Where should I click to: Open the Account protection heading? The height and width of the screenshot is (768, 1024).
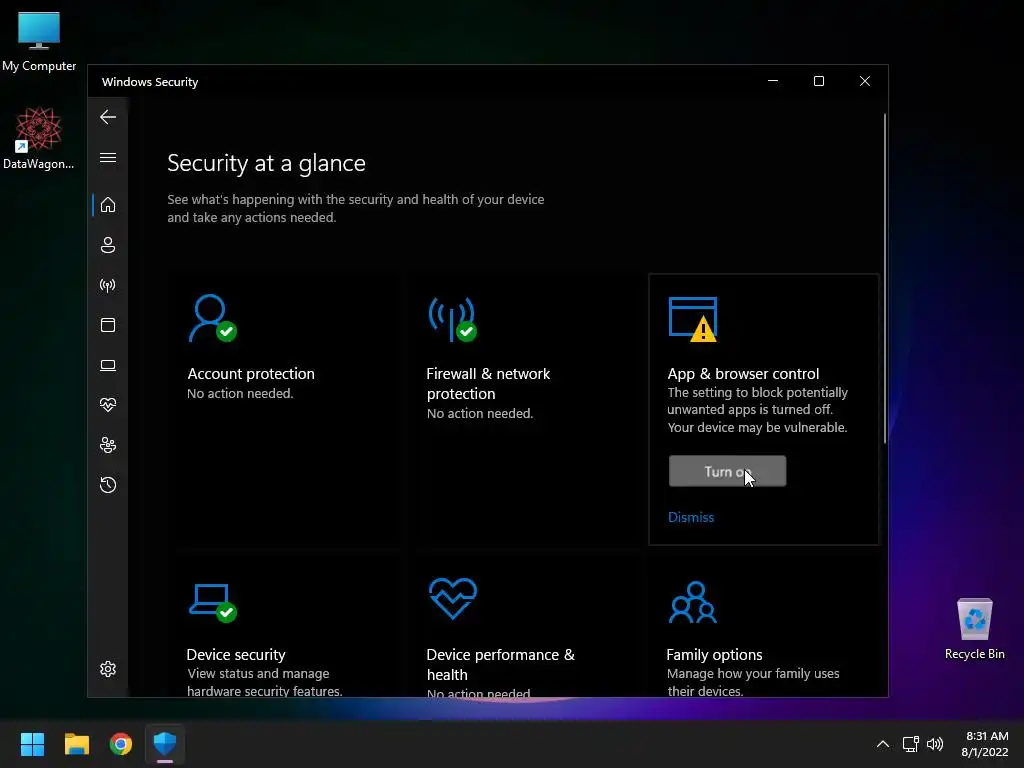point(251,374)
